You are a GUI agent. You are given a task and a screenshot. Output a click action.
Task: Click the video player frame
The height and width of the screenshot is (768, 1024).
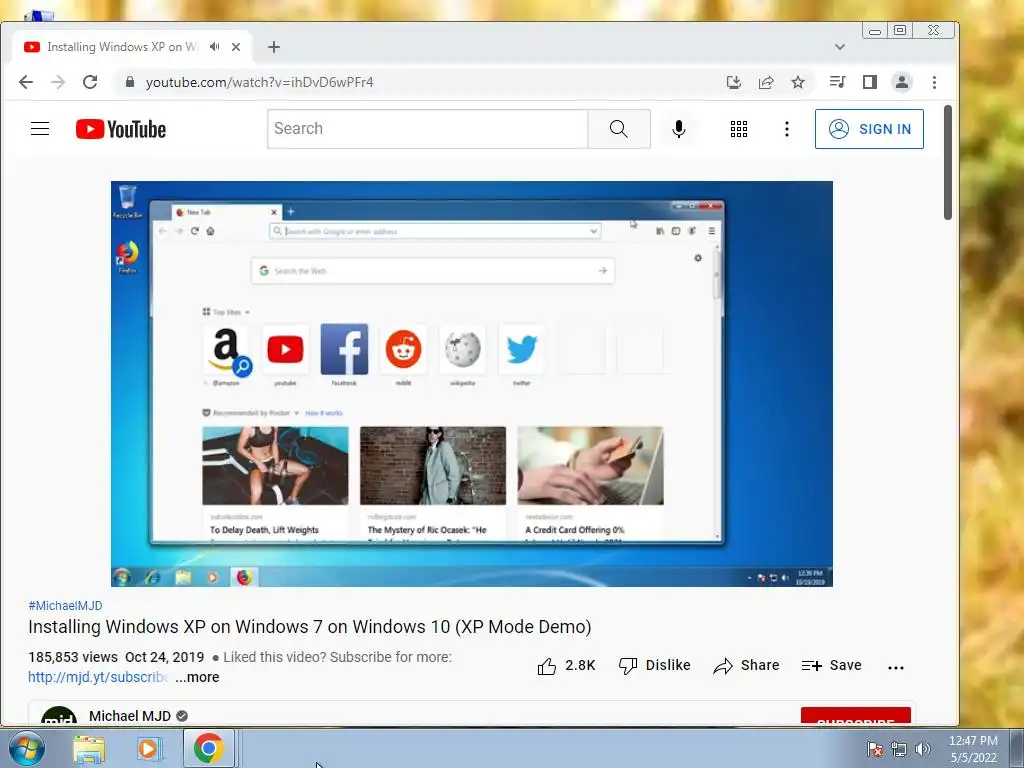pos(472,384)
